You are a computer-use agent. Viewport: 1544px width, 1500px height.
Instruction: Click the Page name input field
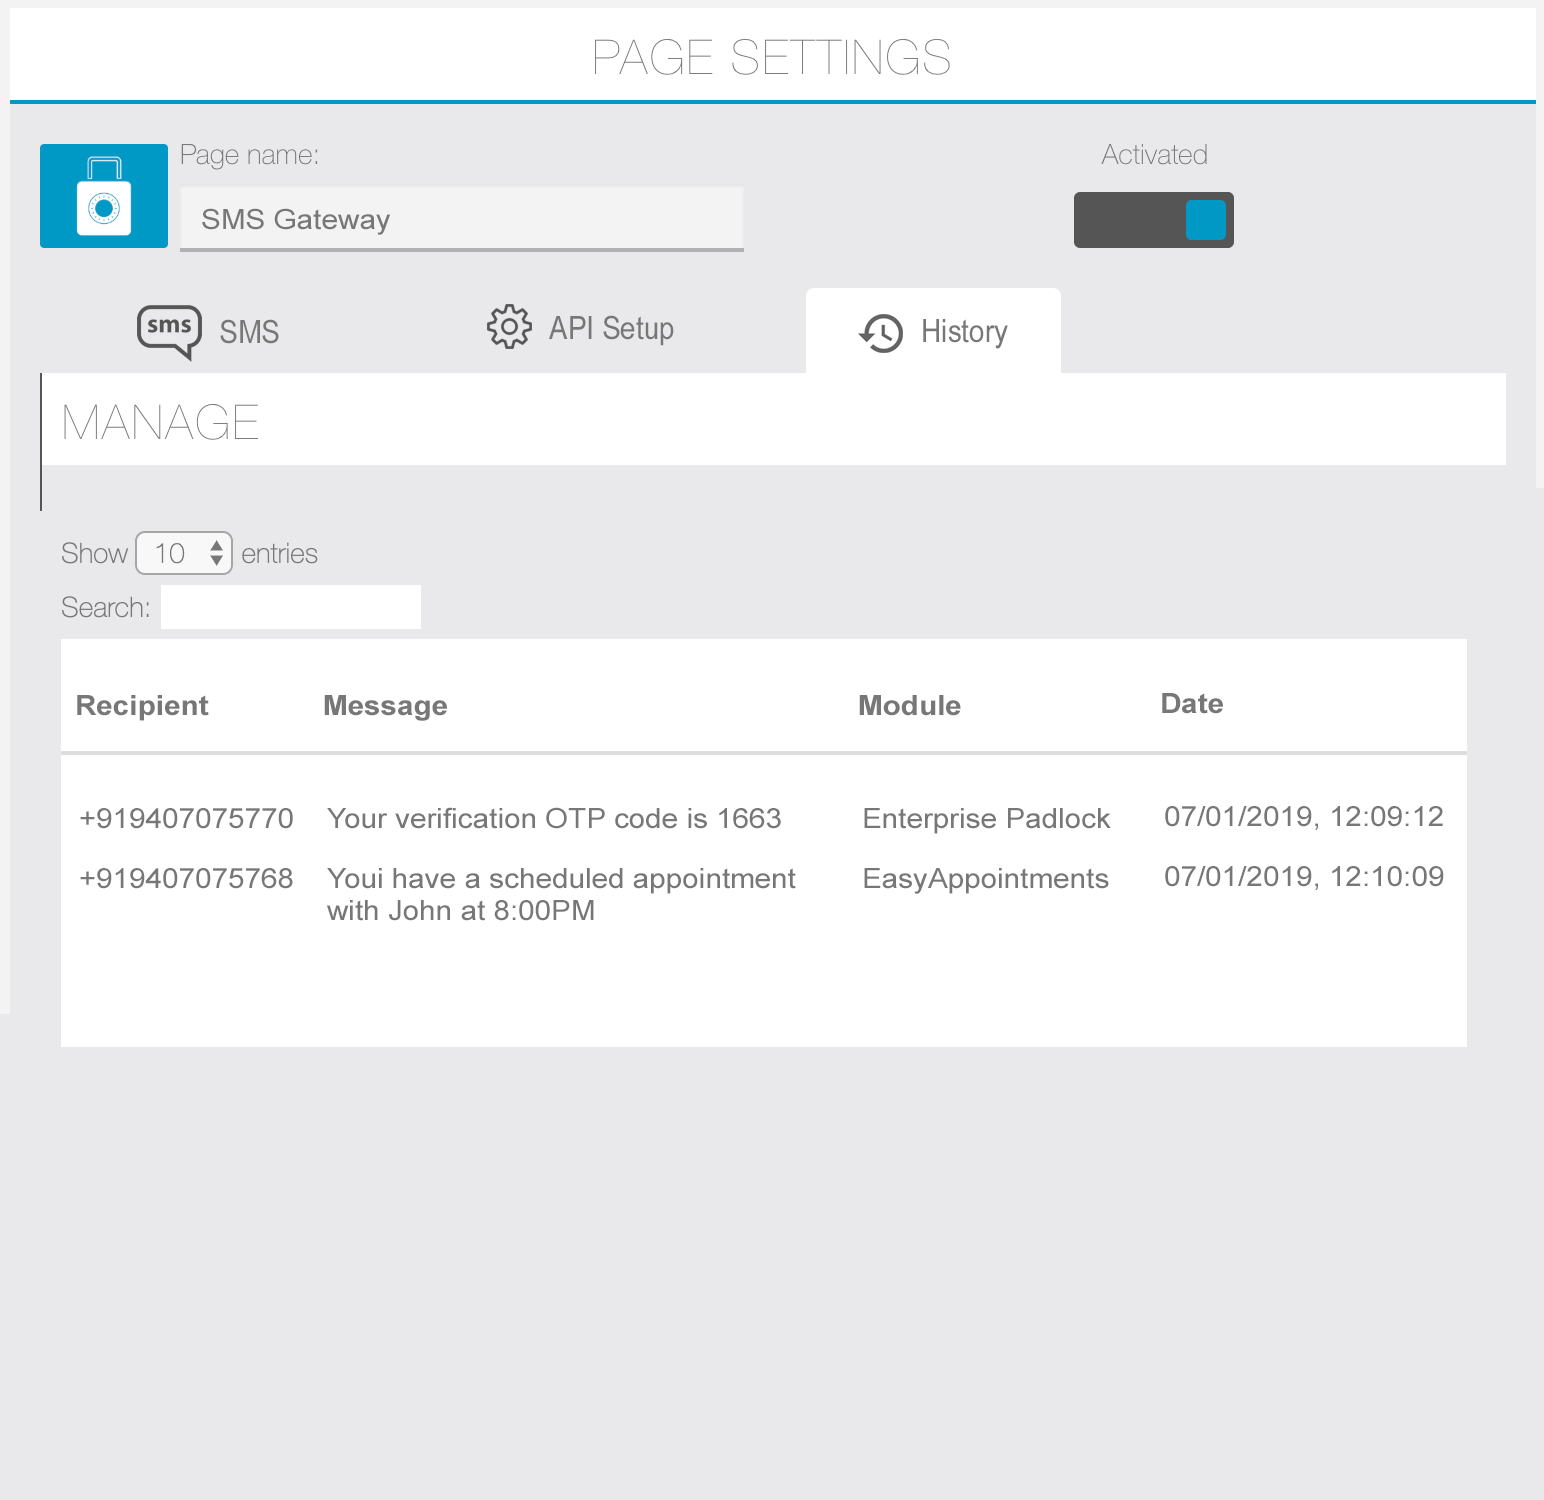(462, 219)
